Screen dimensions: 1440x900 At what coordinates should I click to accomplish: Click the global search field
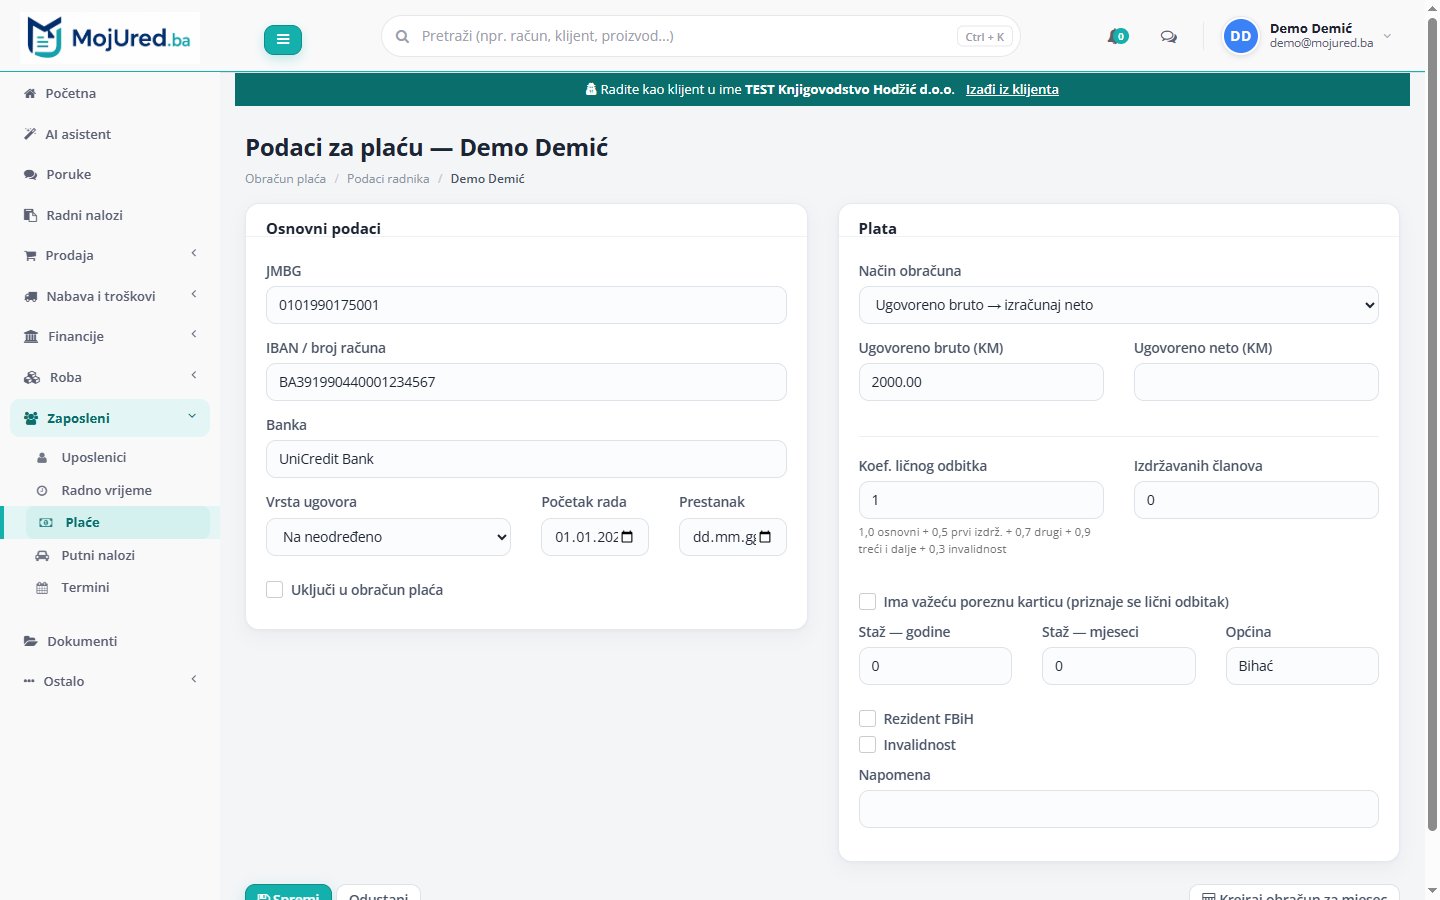point(701,36)
